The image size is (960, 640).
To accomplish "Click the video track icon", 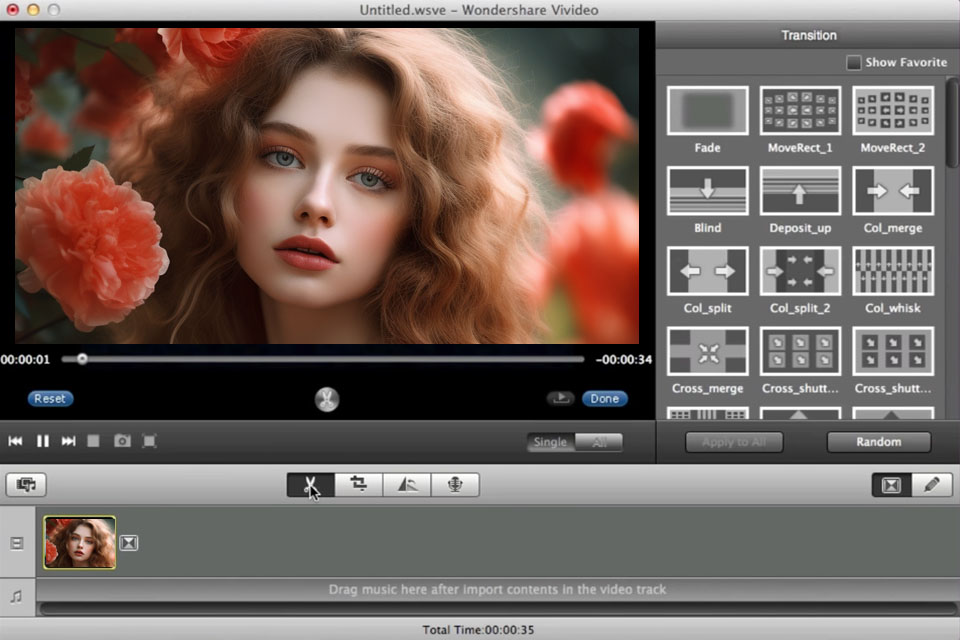I will [x=17, y=543].
